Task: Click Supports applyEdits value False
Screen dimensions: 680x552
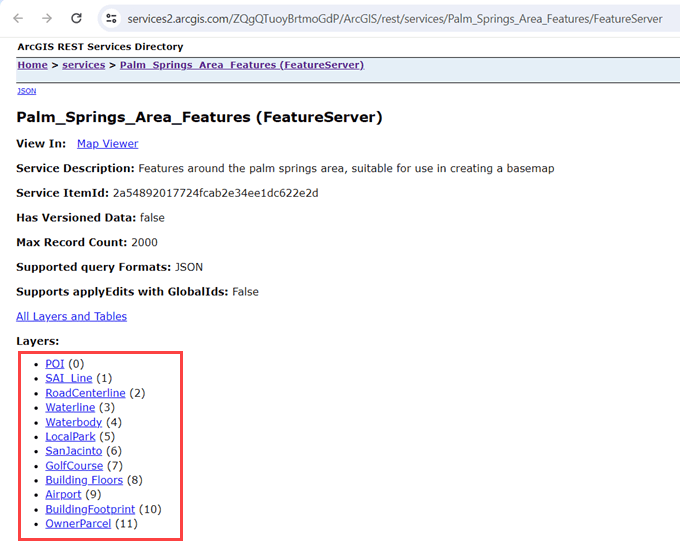Action: click(245, 292)
